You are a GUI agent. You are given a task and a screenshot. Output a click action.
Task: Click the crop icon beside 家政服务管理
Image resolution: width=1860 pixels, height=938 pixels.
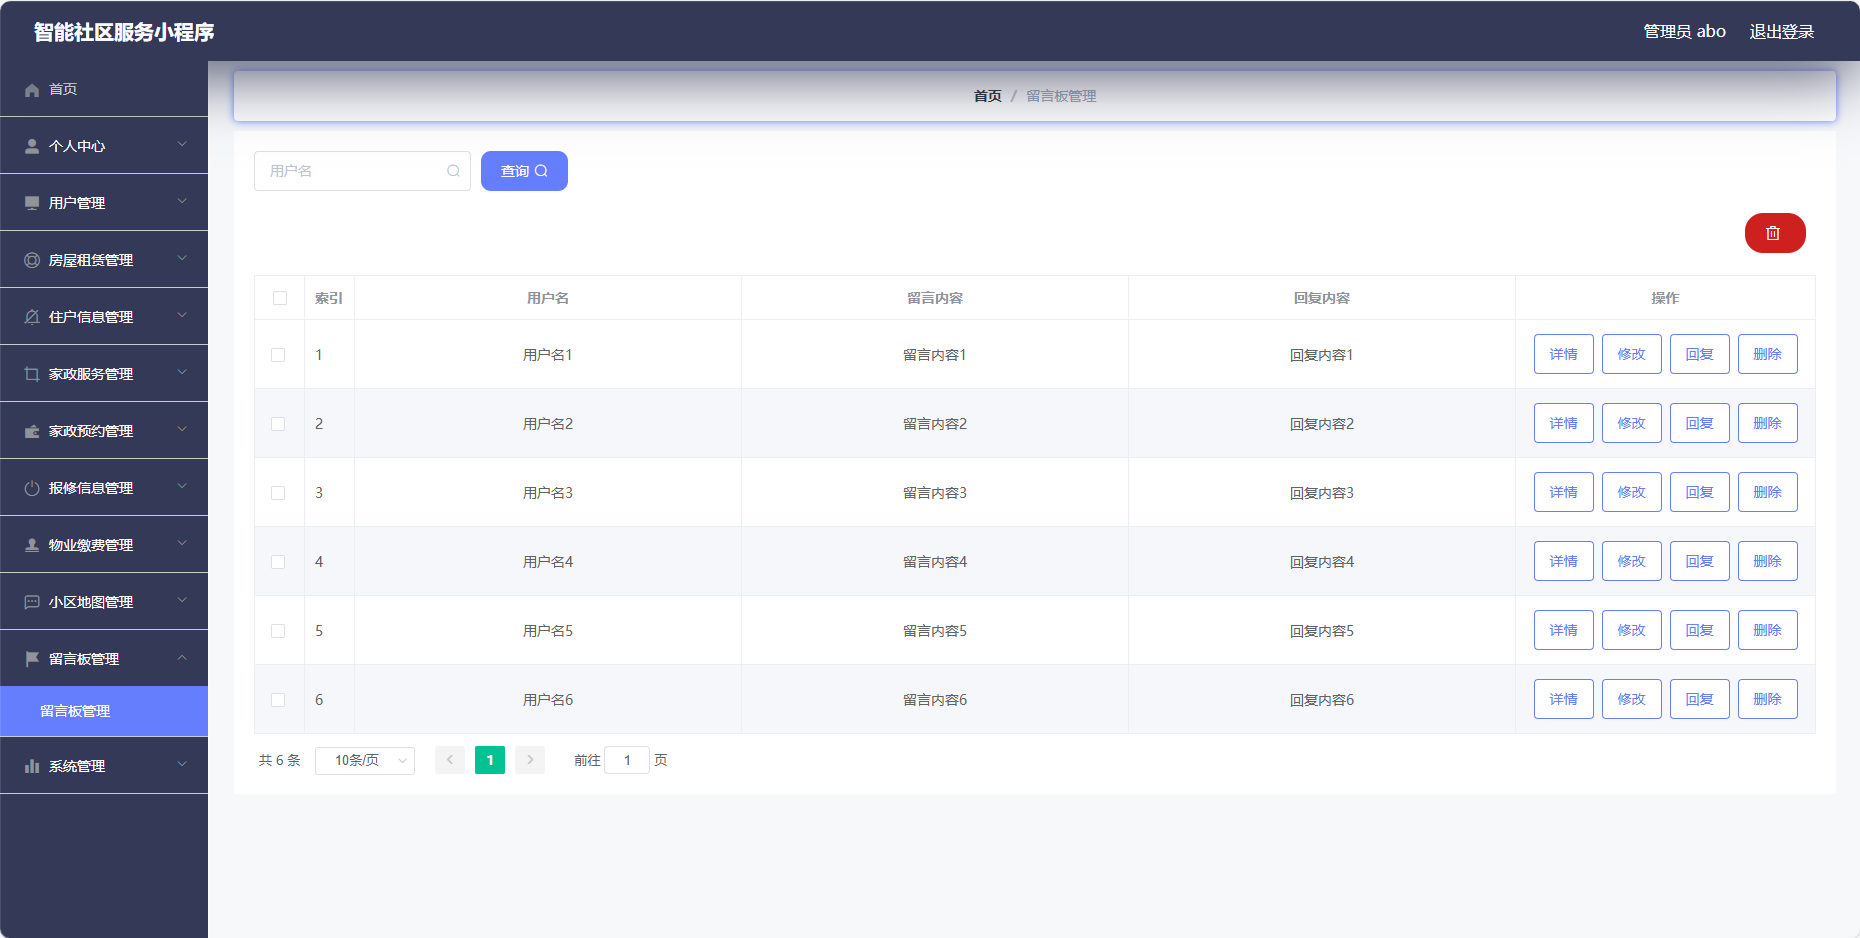(x=32, y=374)
